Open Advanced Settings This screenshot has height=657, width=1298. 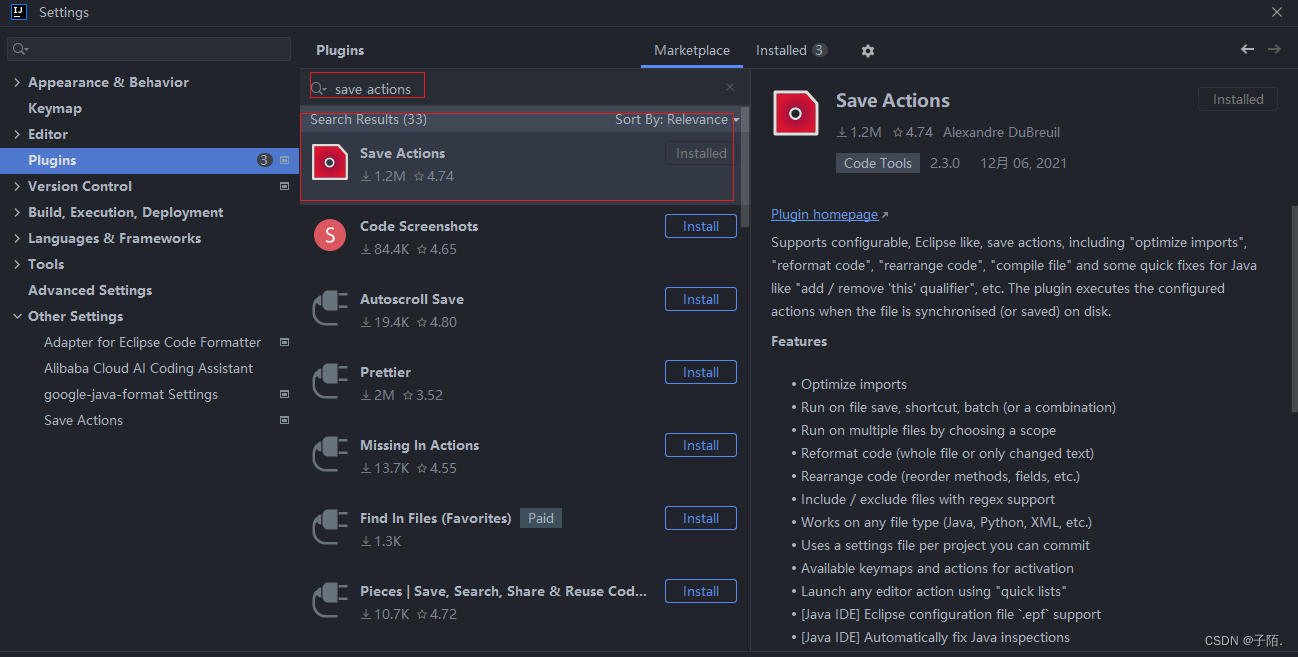(x=90, y=290)
